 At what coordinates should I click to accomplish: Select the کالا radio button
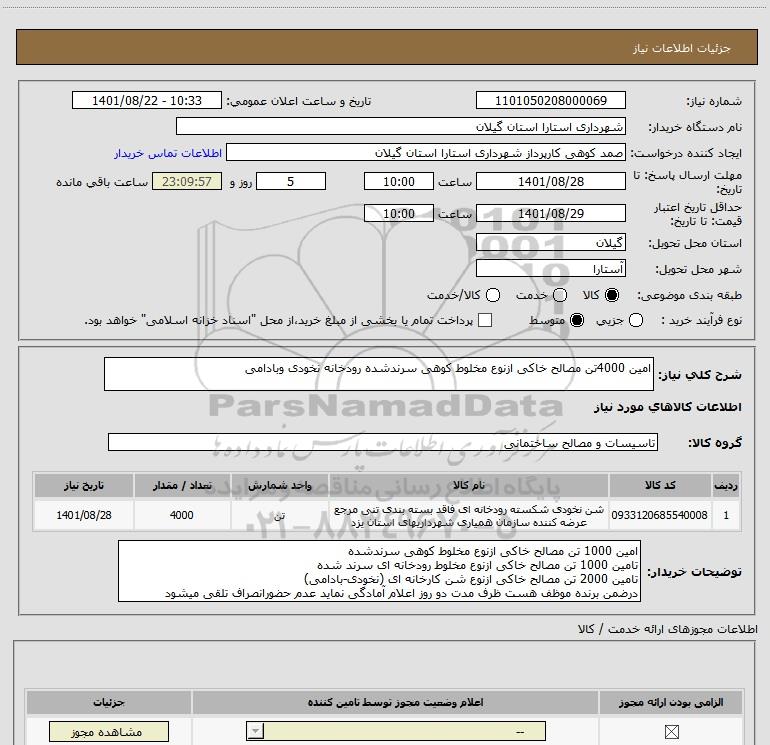coord(612,295)
